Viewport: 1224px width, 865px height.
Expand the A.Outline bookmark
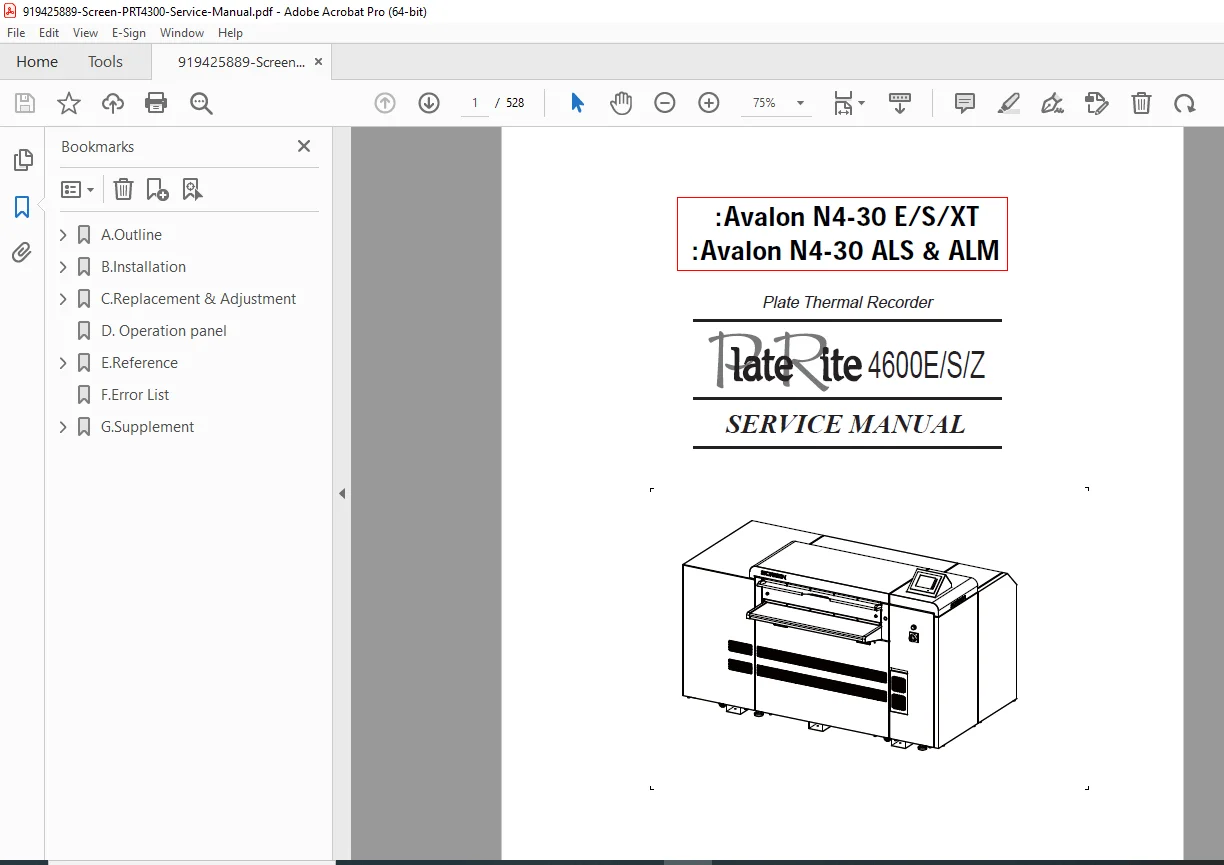(63, 235)
